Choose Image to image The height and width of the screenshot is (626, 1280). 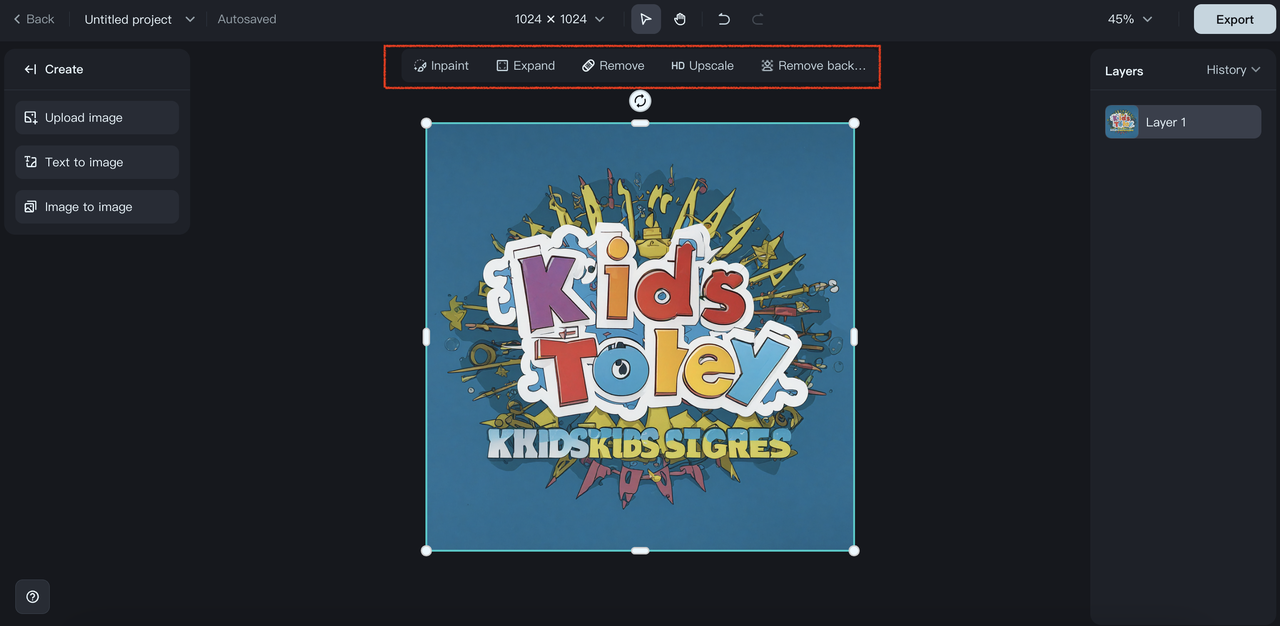click(97, 207)
